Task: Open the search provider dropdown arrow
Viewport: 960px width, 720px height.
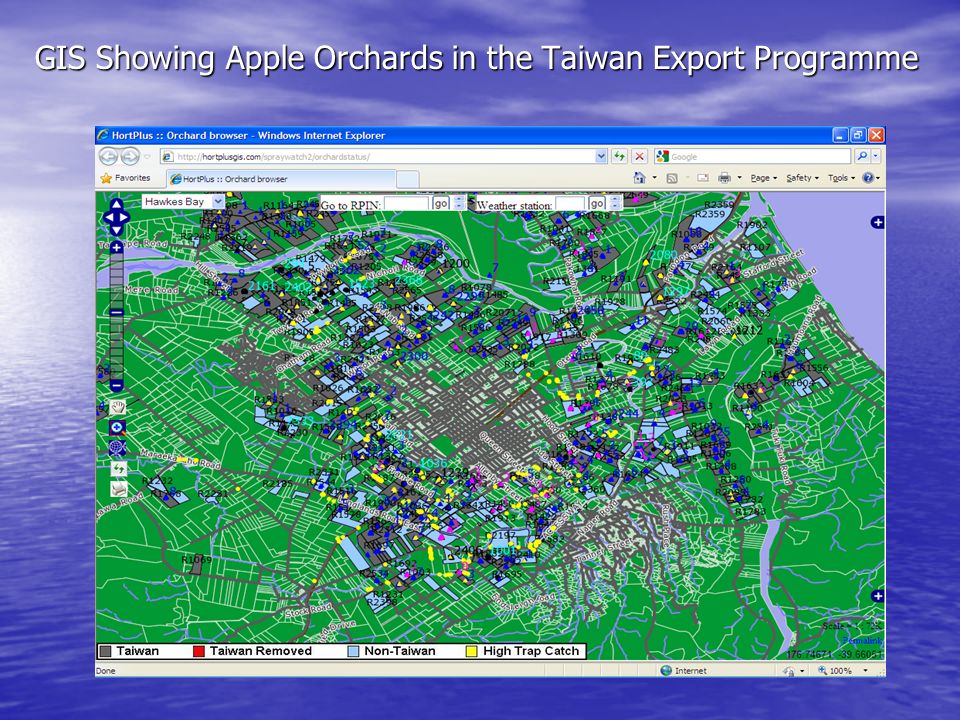Action: [876, 156]
